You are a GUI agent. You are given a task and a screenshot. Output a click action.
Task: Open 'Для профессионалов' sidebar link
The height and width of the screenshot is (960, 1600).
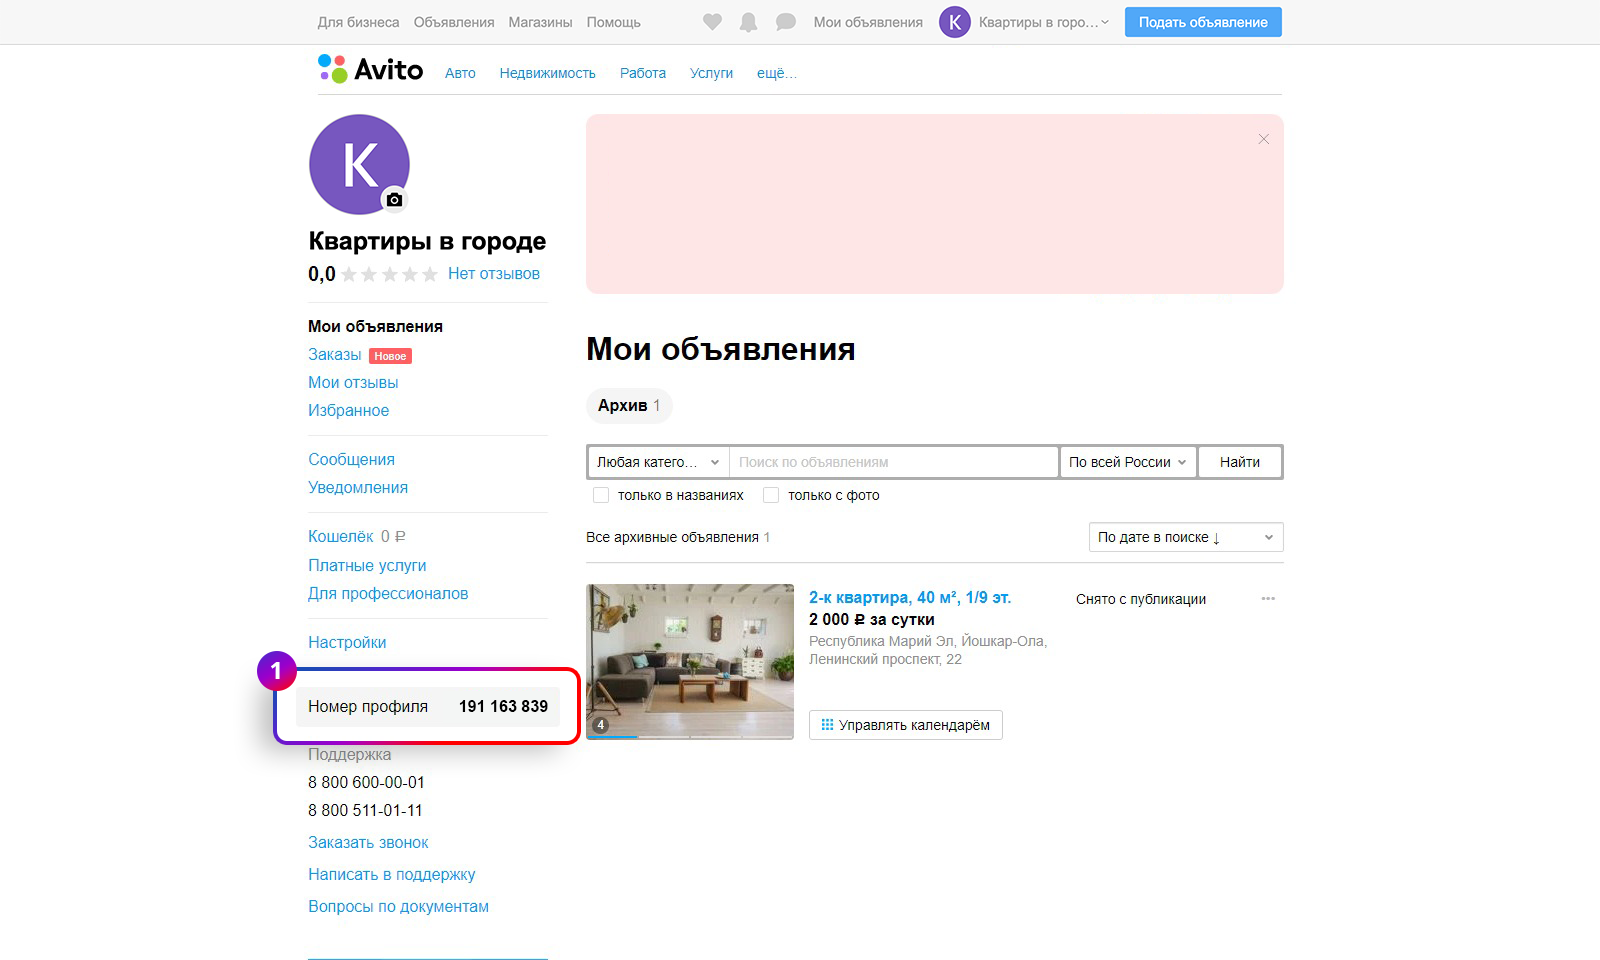coord(388,594)
